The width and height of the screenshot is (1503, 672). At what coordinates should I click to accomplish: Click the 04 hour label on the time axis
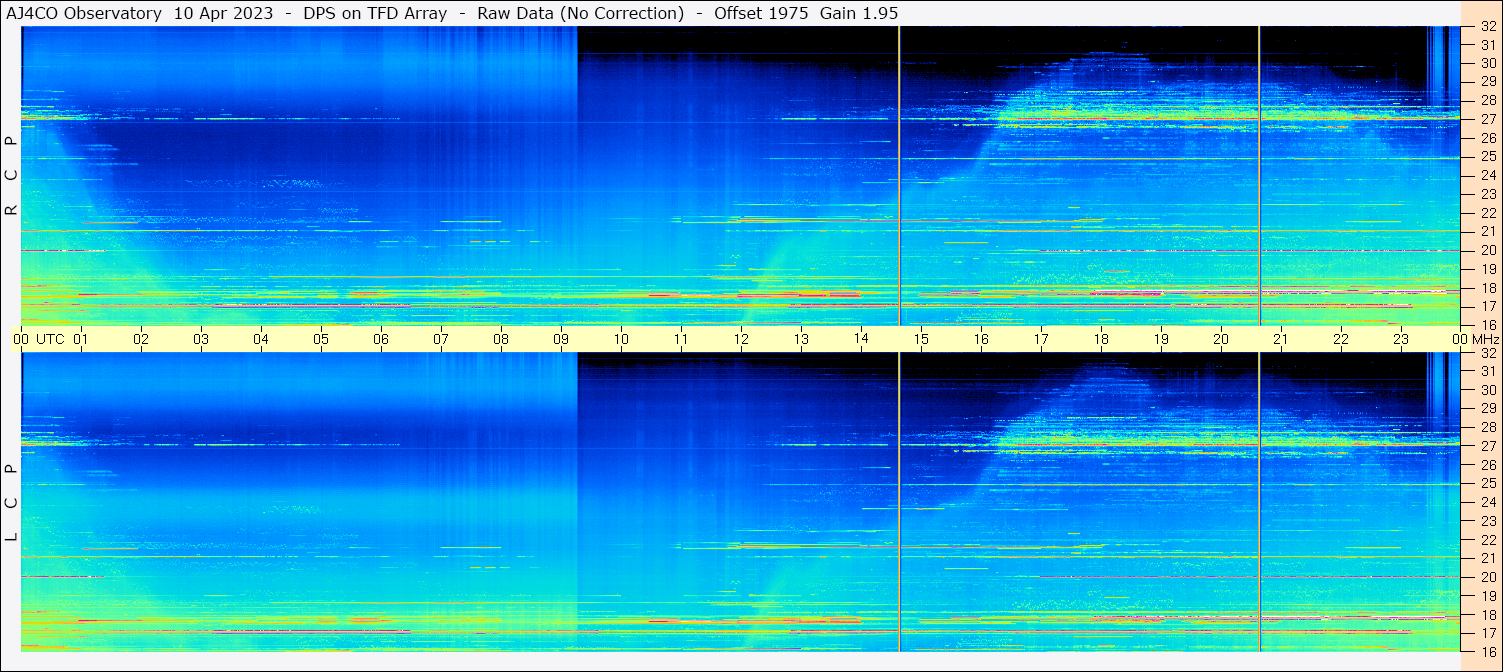[261, 339]
